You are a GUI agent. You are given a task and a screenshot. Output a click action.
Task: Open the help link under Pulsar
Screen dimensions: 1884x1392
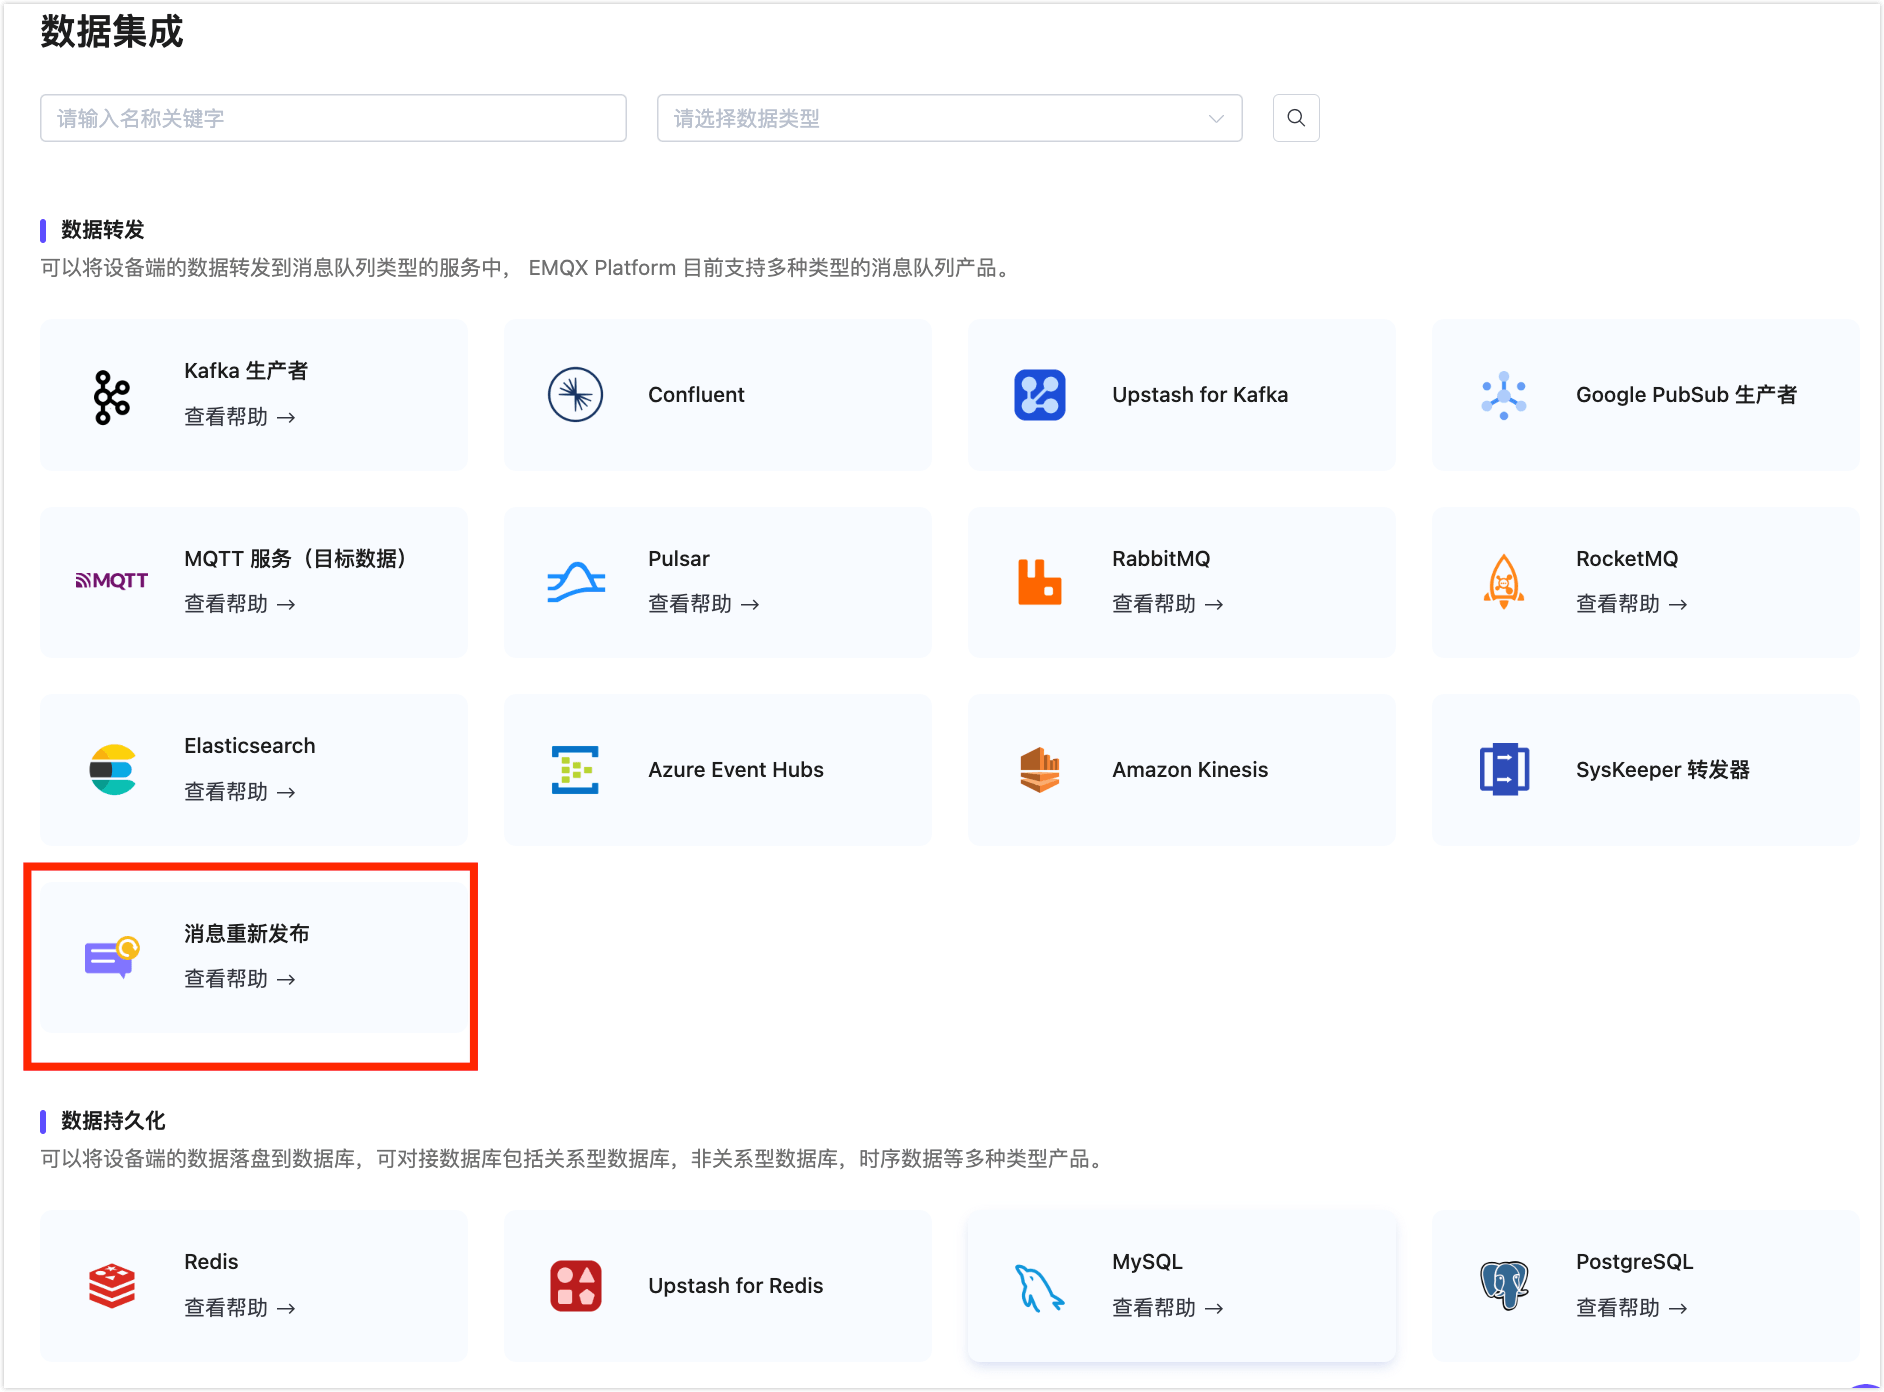pyautogui.click(x=703, y=604)
